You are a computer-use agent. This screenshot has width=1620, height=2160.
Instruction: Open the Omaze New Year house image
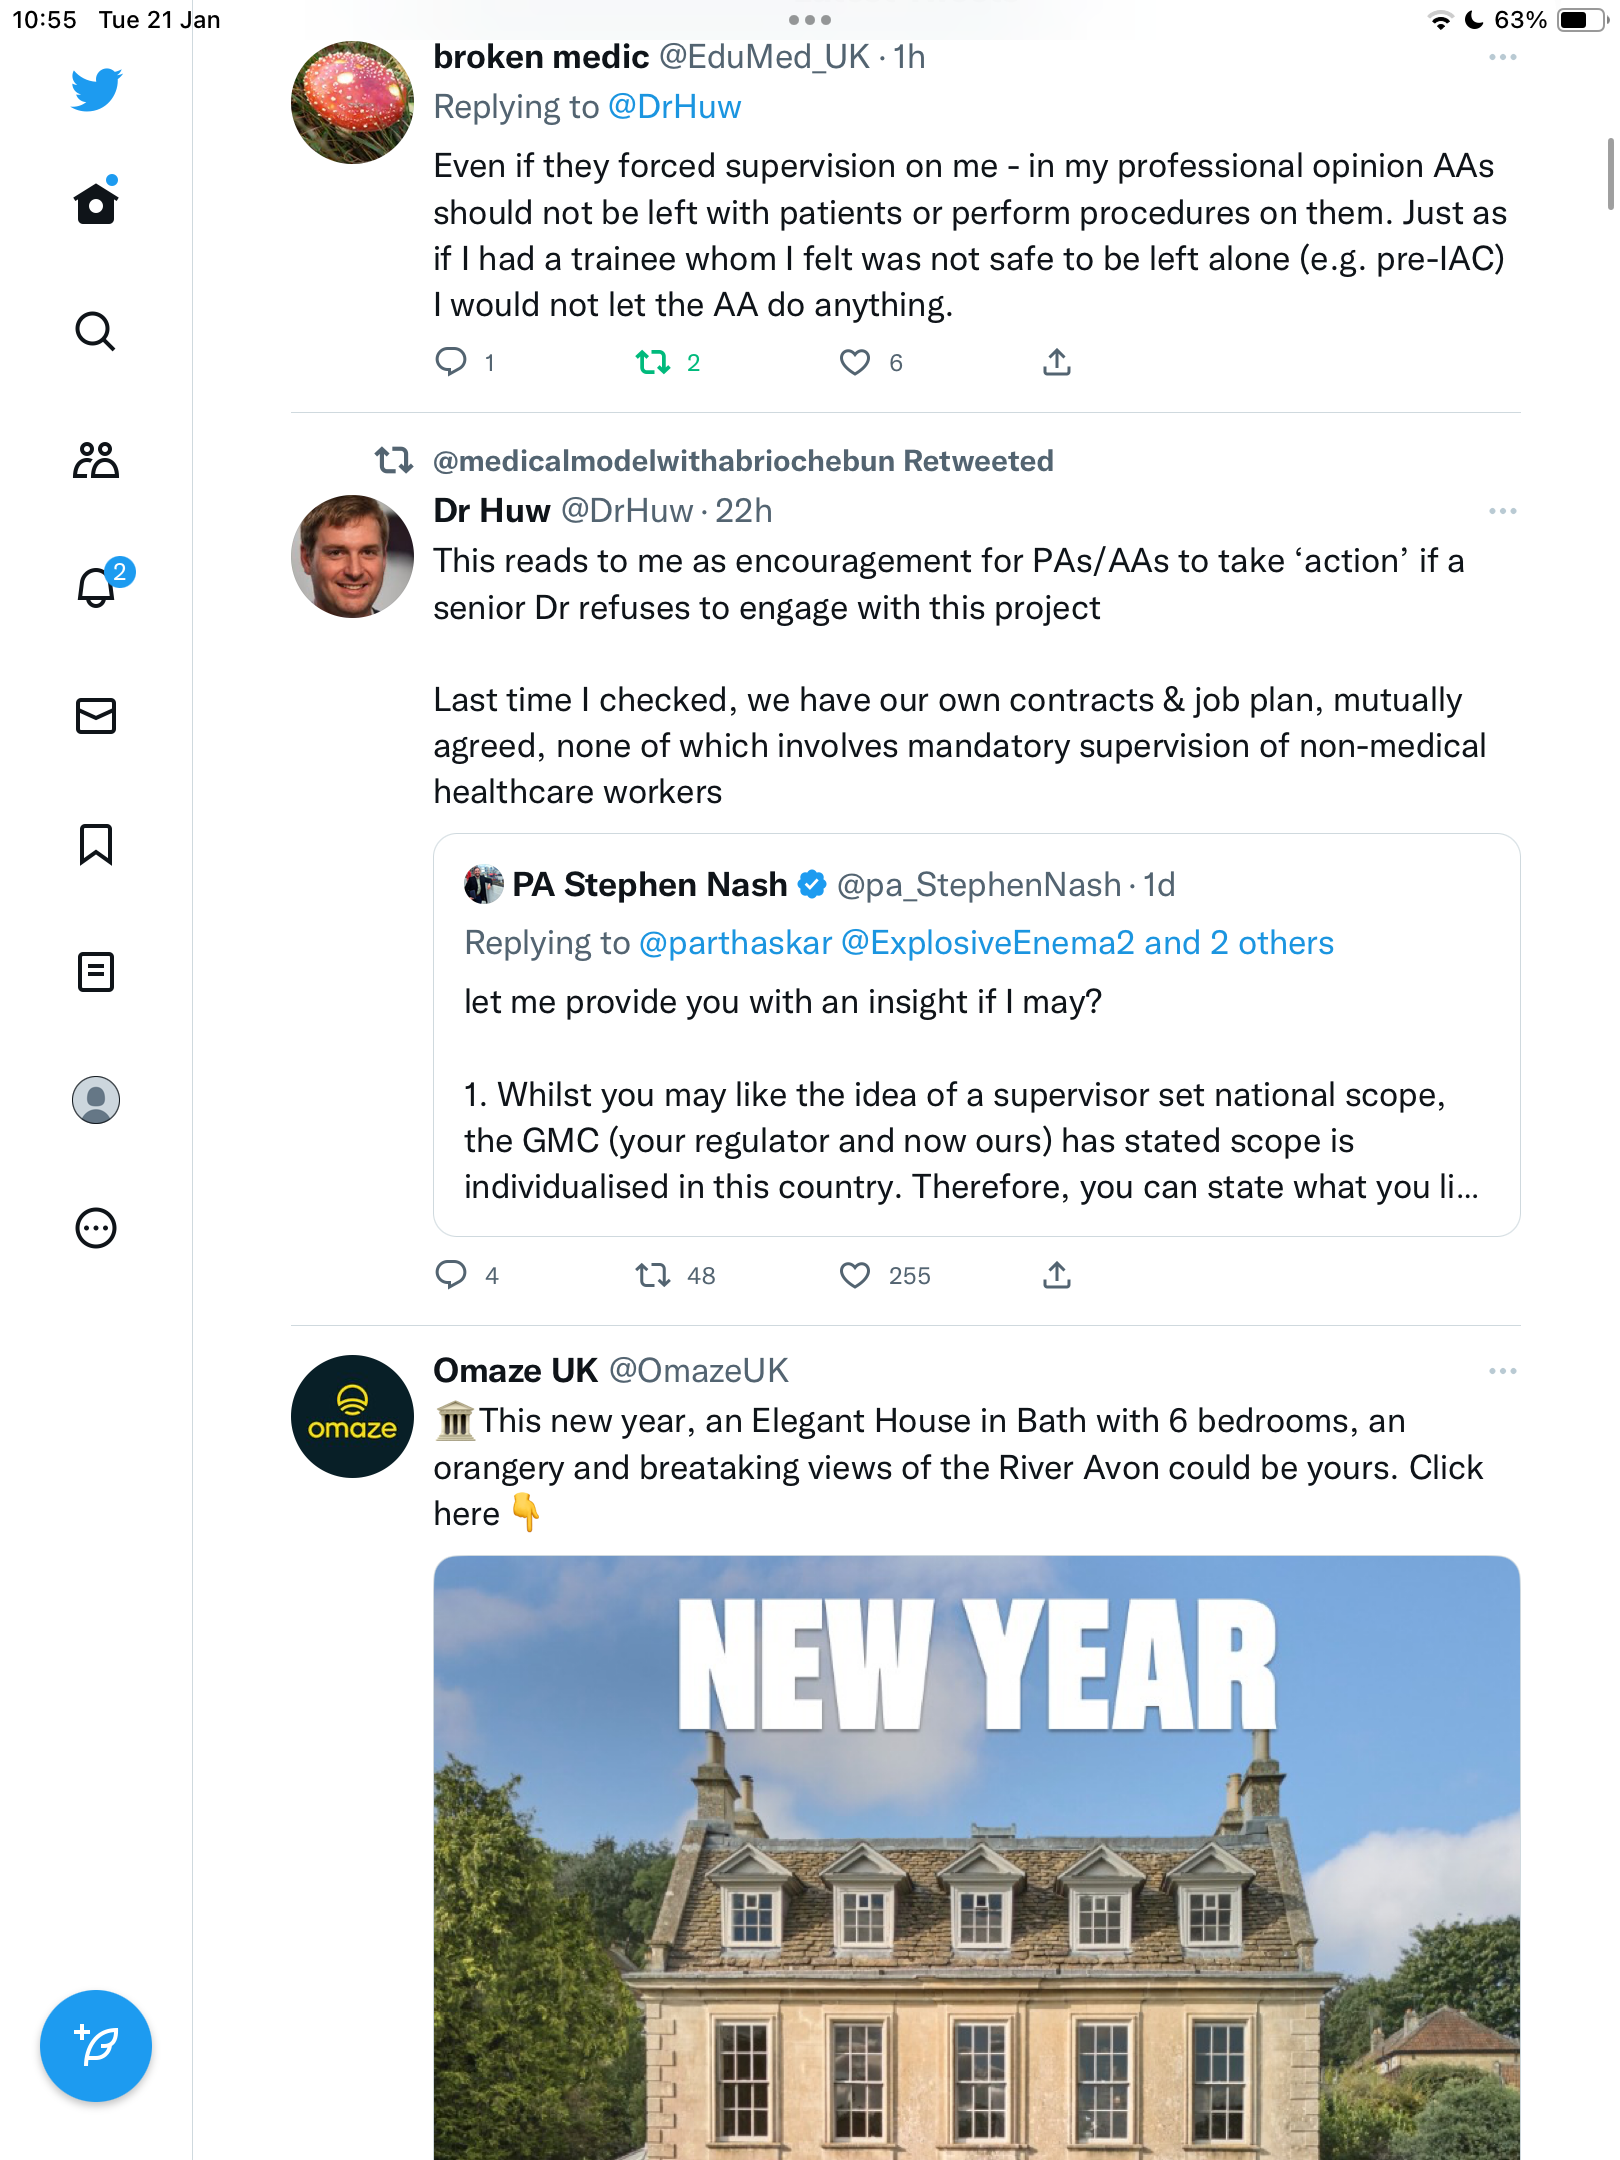[976, 1858]
